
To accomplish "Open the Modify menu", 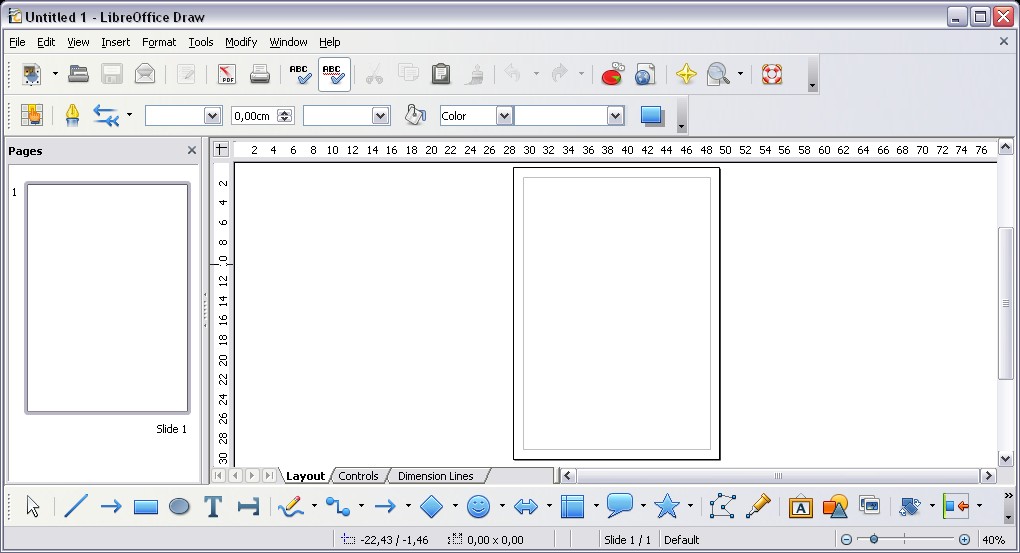I will [241, 42].
